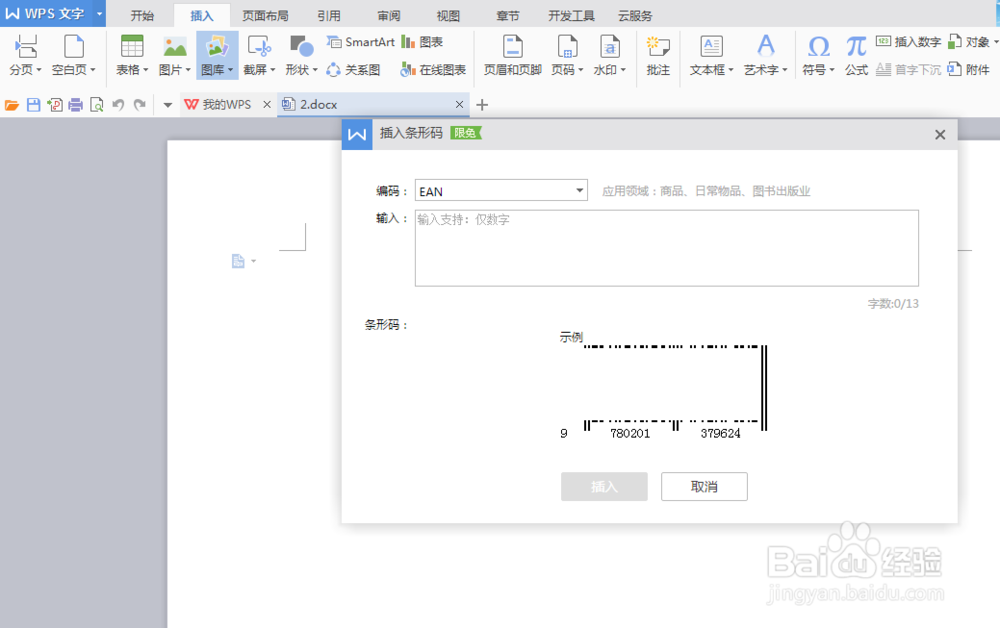Redo the last action
The height and width of the screenshot is (628, 1000).
pyautogui.click(x=140, y=105)
